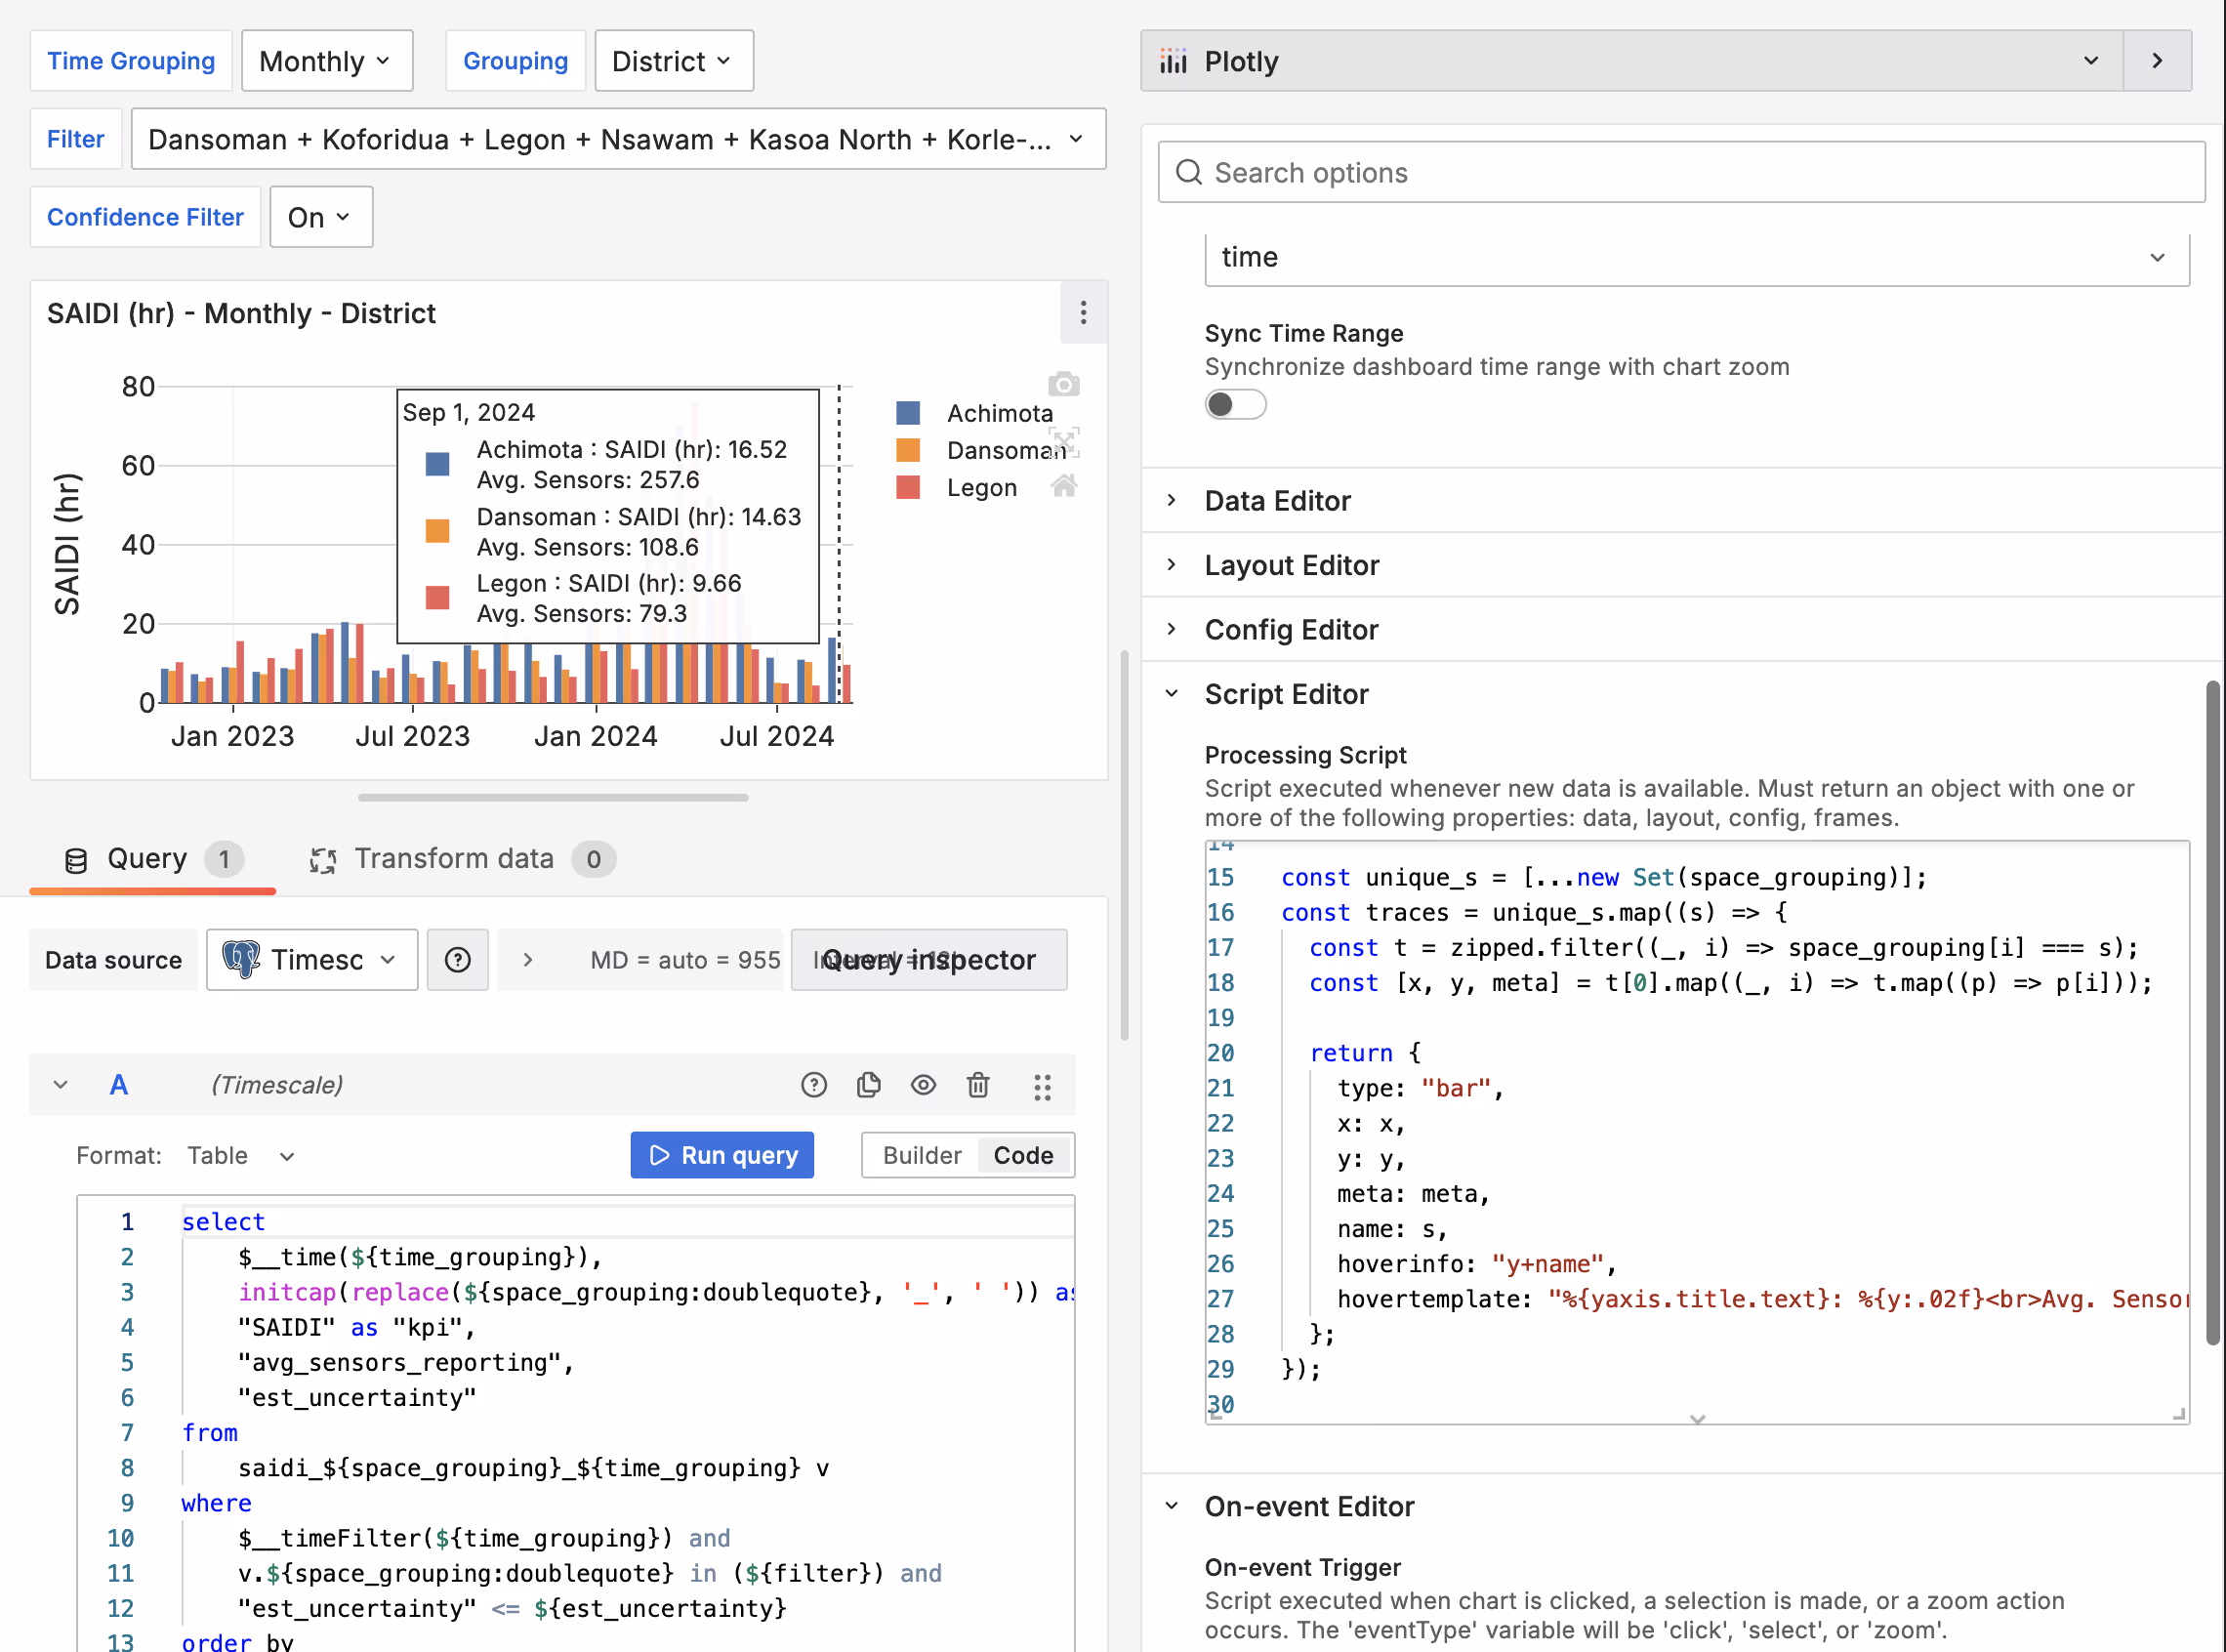2226x1652 pixels.
Task: Click the Legon red legend color swatch
Action: pos(908,487)
